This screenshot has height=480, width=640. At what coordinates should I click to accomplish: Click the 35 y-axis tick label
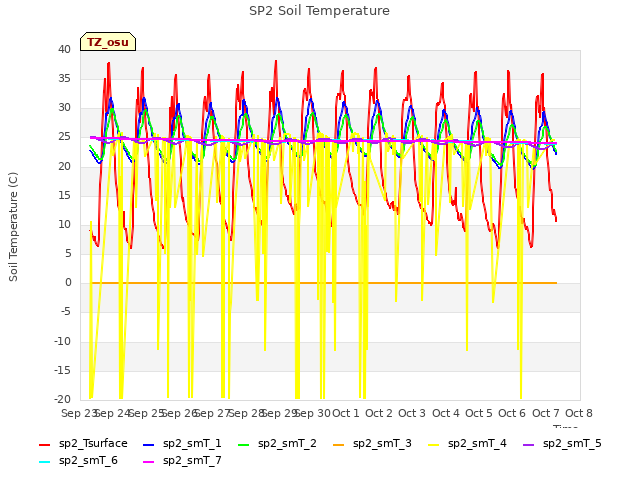coord(64,78)
